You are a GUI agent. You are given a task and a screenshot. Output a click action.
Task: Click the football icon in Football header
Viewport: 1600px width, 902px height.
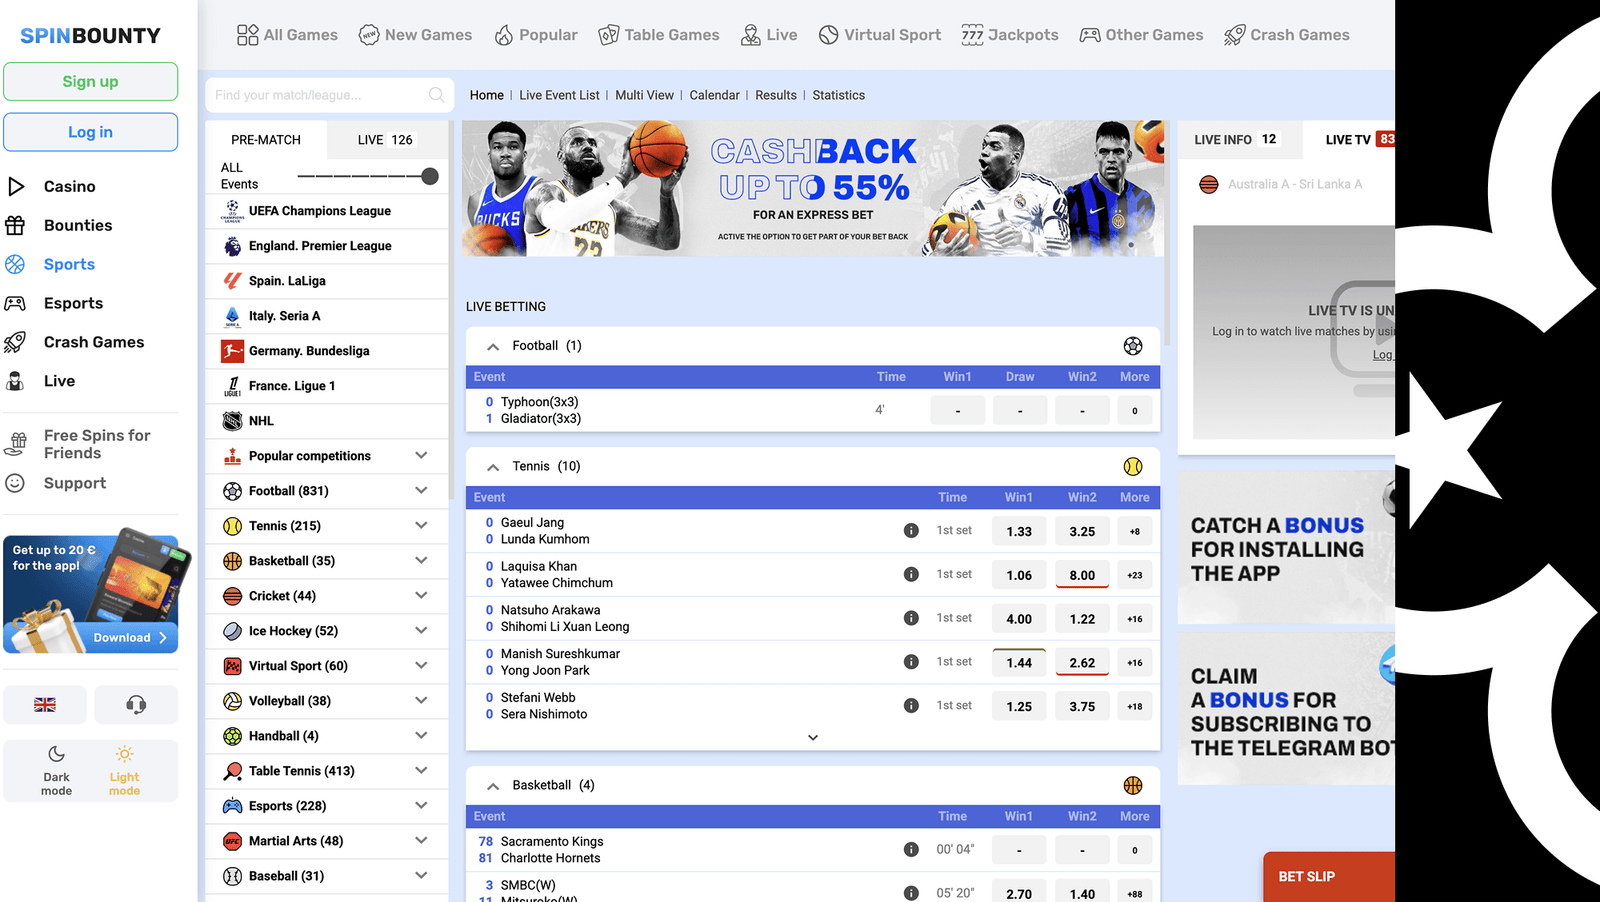point(1132,346)
